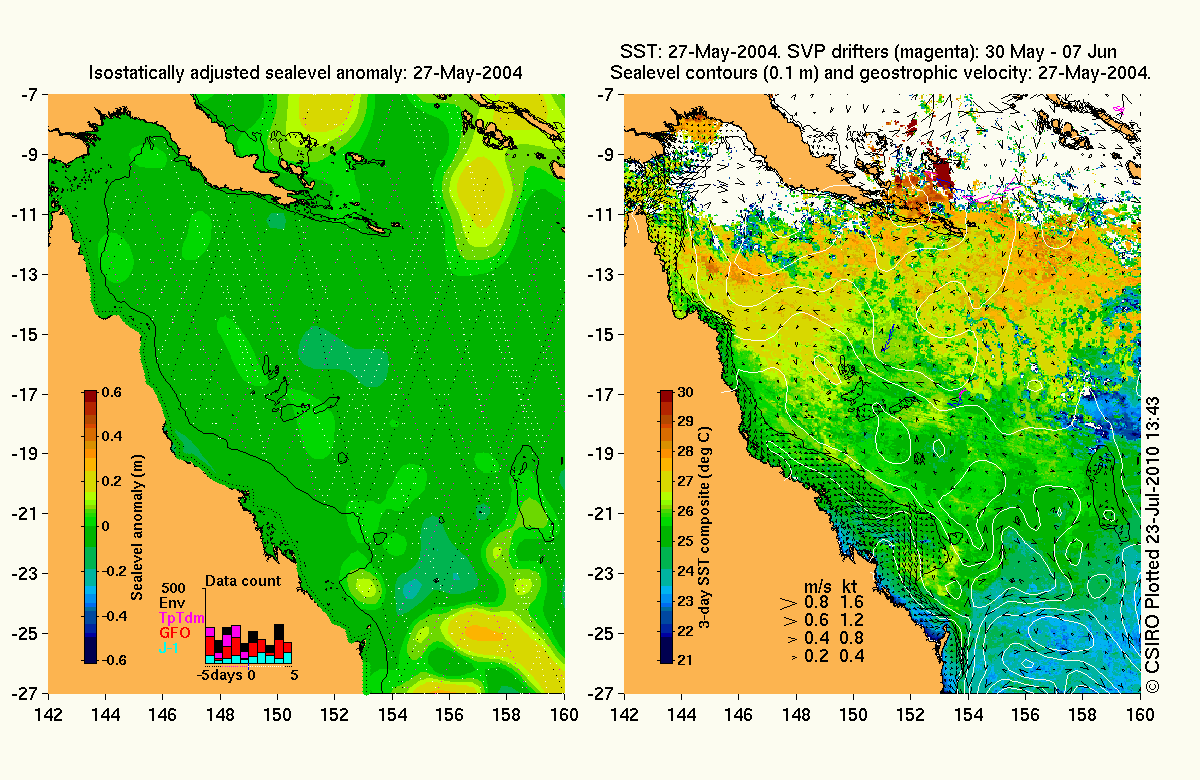Click '28' tick on SST colorbar
1200x780 pixels.
tap(686, 452)
